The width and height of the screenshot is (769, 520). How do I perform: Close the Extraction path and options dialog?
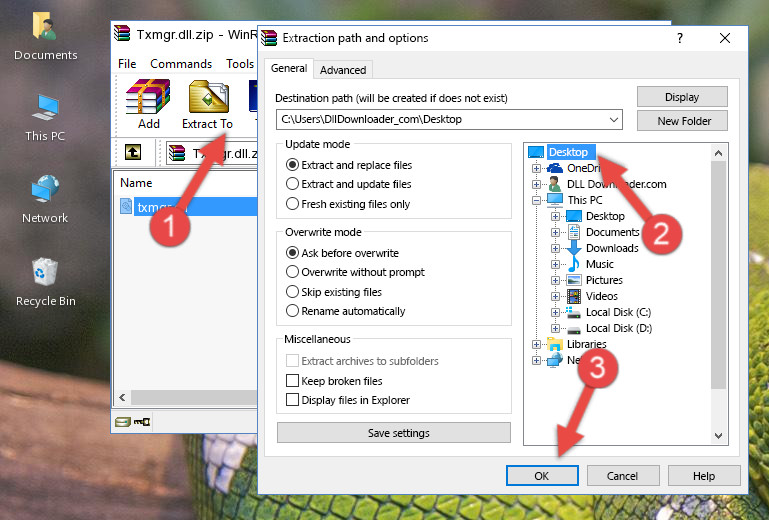725,38
